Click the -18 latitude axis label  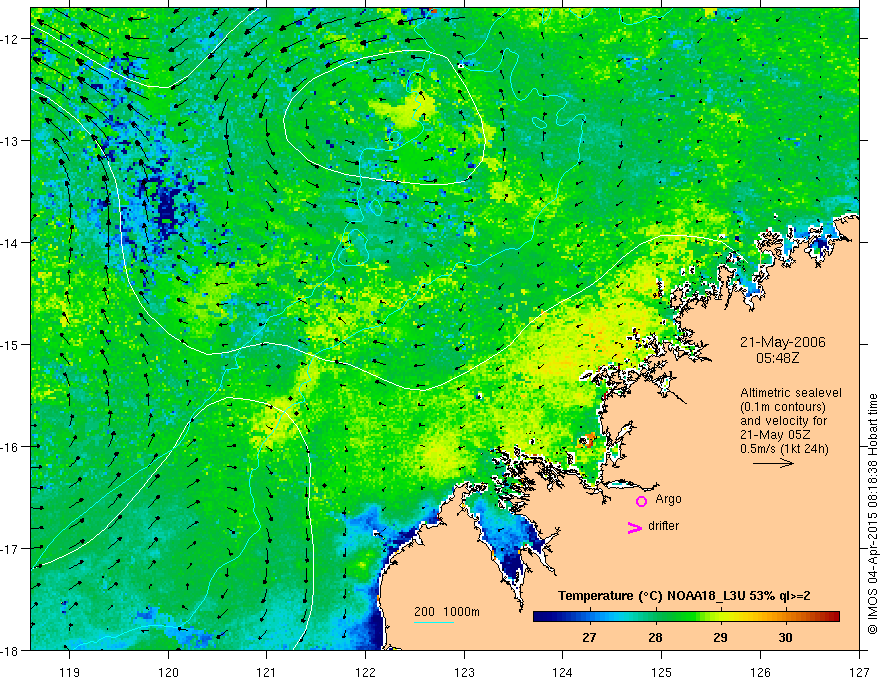(x=11, y=650)
